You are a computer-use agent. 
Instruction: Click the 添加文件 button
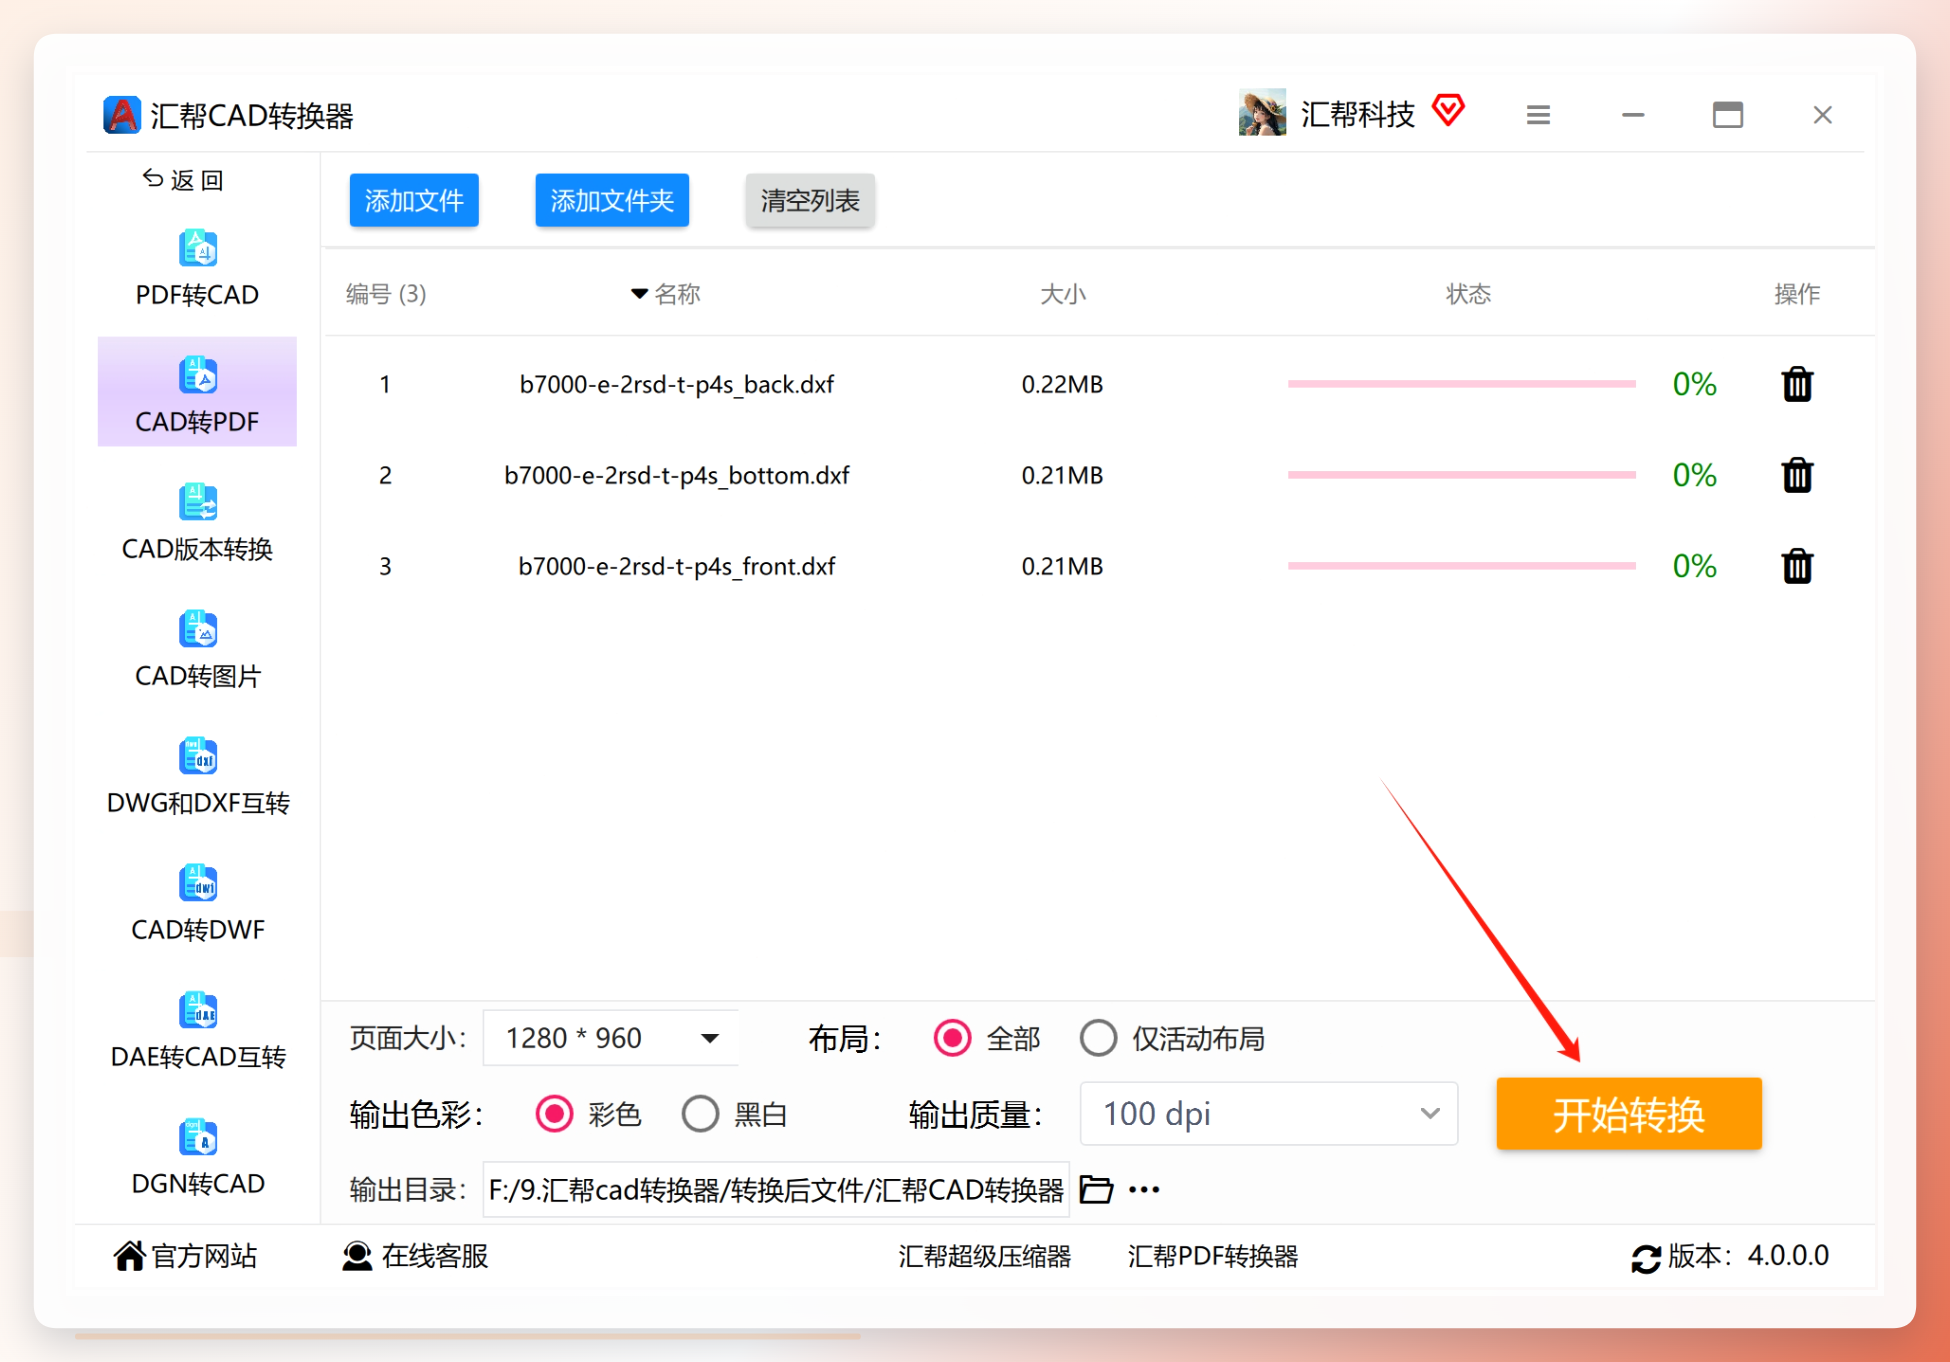(414, 200)
